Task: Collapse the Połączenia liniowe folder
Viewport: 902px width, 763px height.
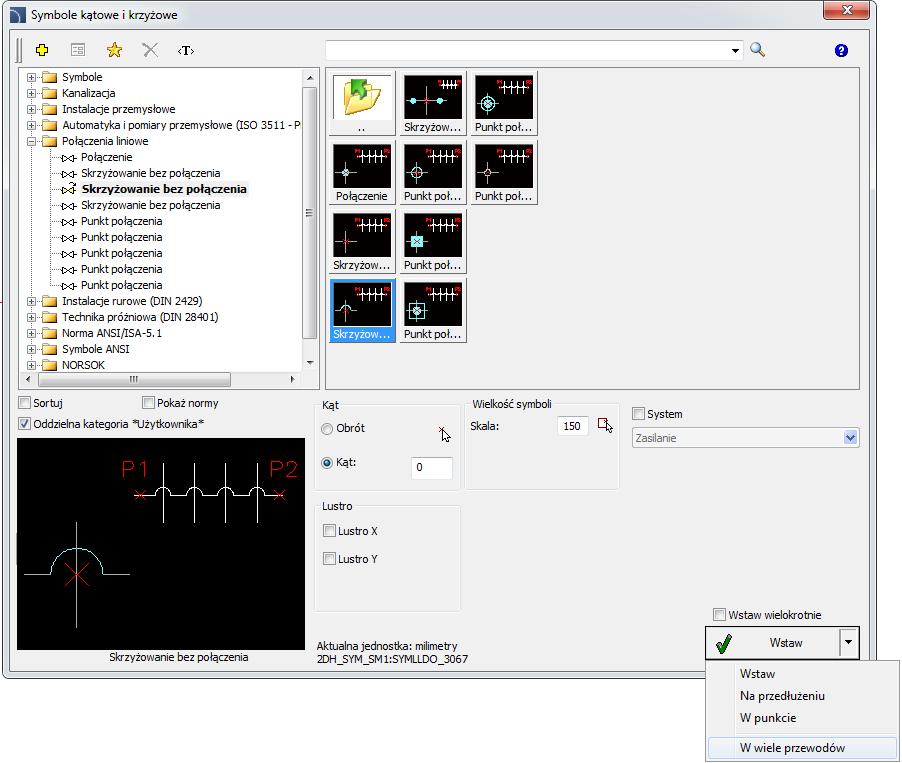Action: [x=32, y=141]
